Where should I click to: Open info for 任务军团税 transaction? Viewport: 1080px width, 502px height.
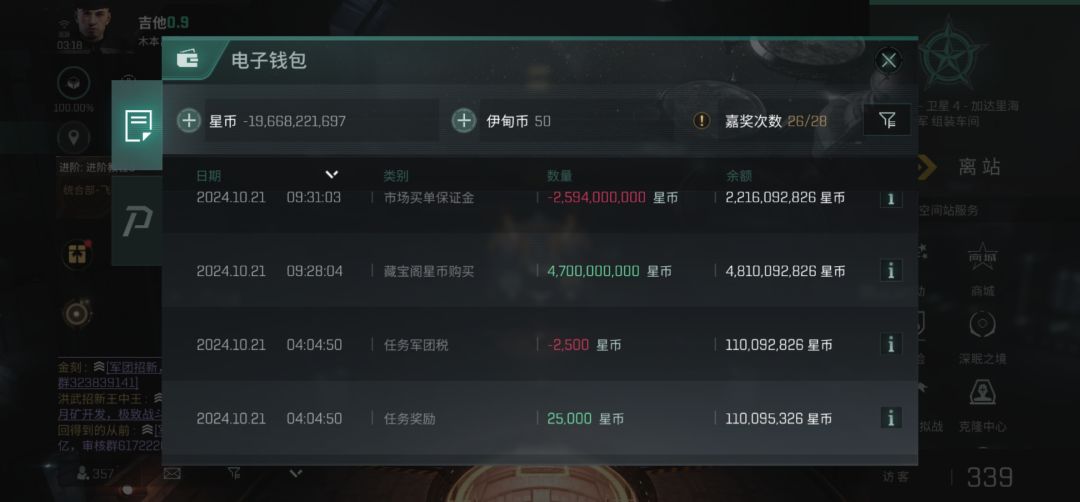tap(891, 344)
